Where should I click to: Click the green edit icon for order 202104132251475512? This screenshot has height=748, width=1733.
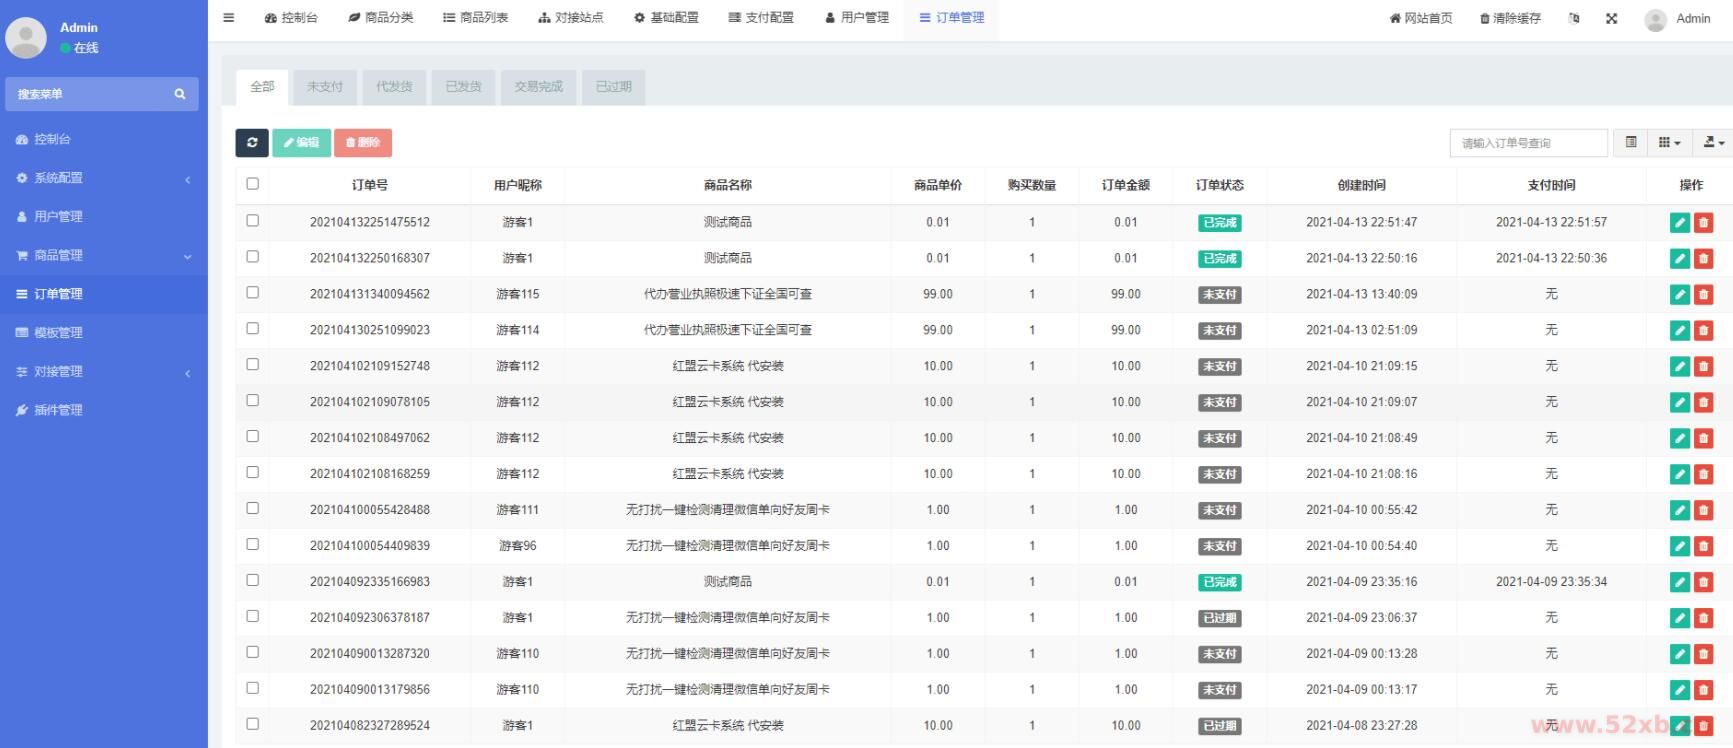click(x=1679, y=223)
